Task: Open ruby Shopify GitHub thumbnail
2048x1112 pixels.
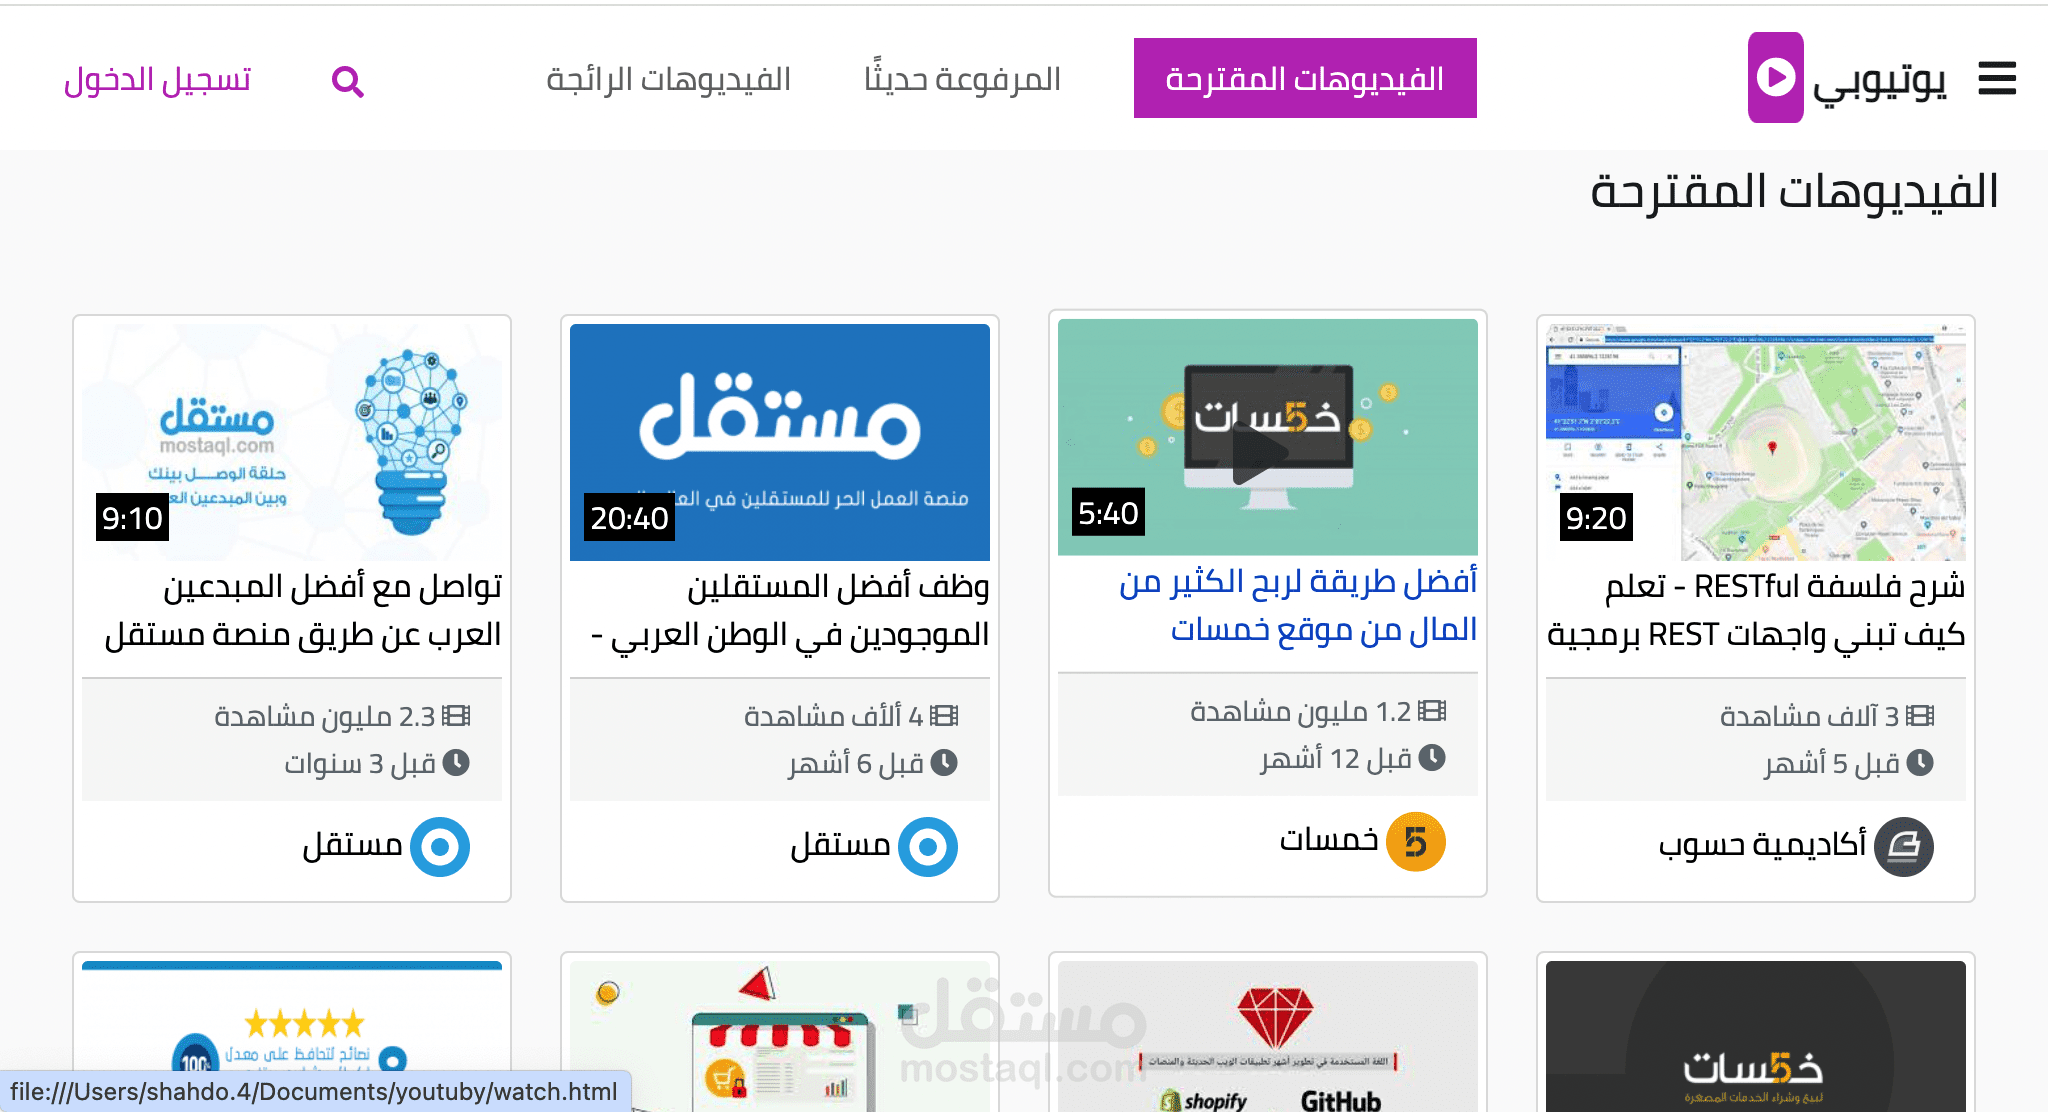Action: (1268, 1036)
